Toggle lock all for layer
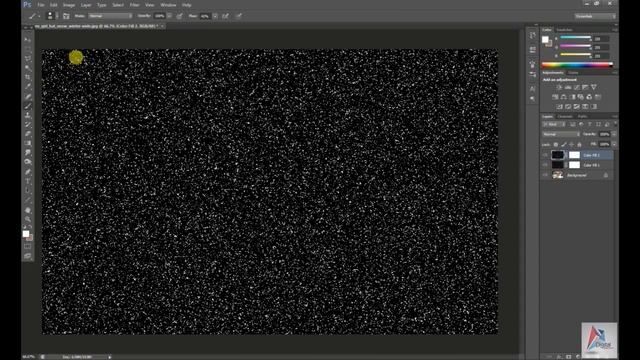This screenshot has width=640, height=360. [x=579, y=144]
